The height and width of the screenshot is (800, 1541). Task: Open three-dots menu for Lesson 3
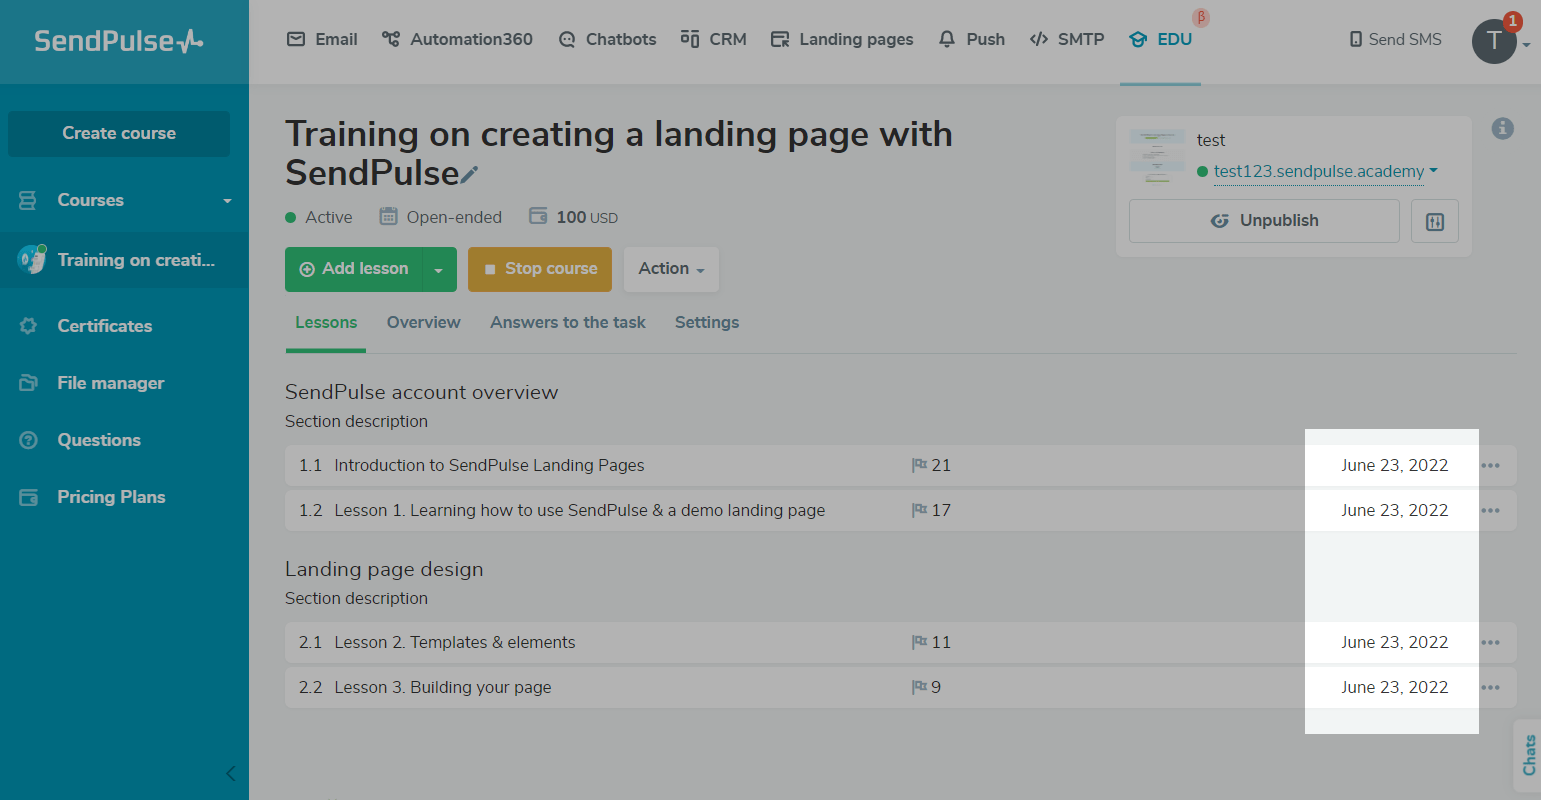(x=1490, y=688)
